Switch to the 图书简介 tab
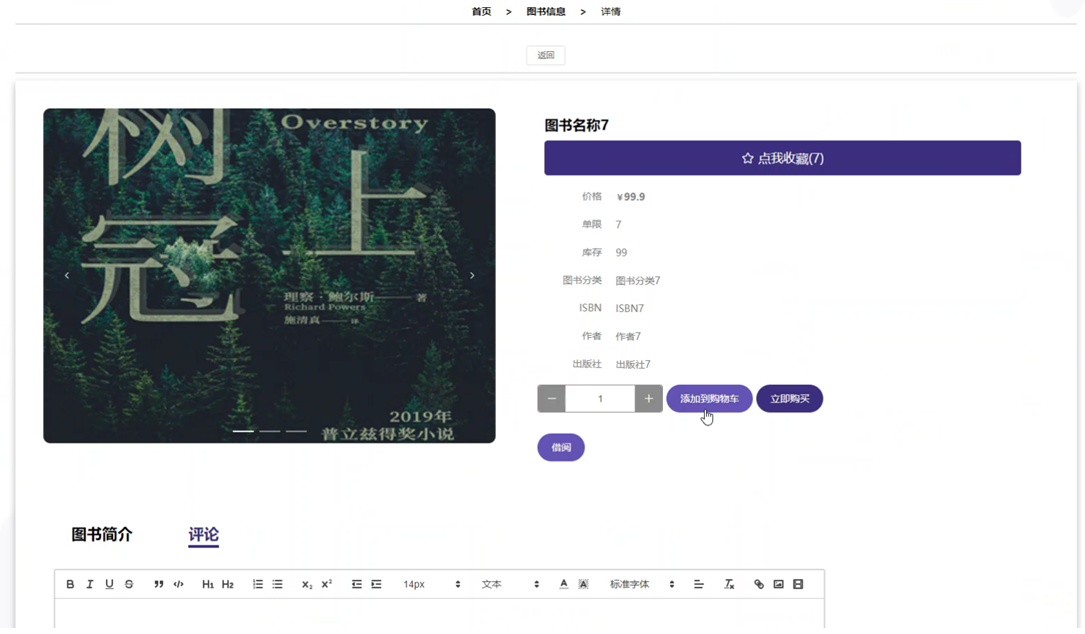This screenshot has width=1085, height=634. coord(102,534)
